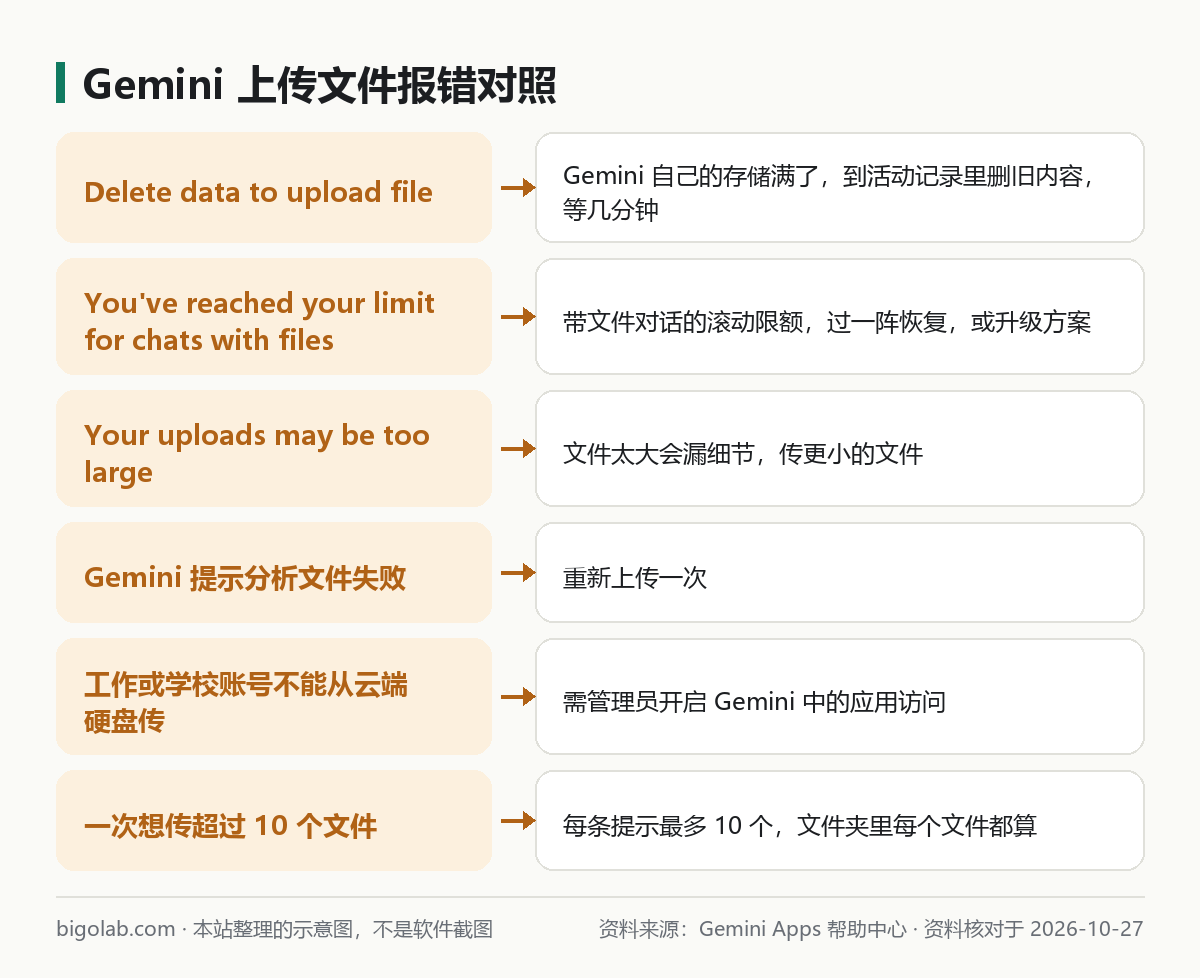
Task: Click the text "带文件对话的滚动限额"
Action: pyautogui.click(x=682, y=322)
